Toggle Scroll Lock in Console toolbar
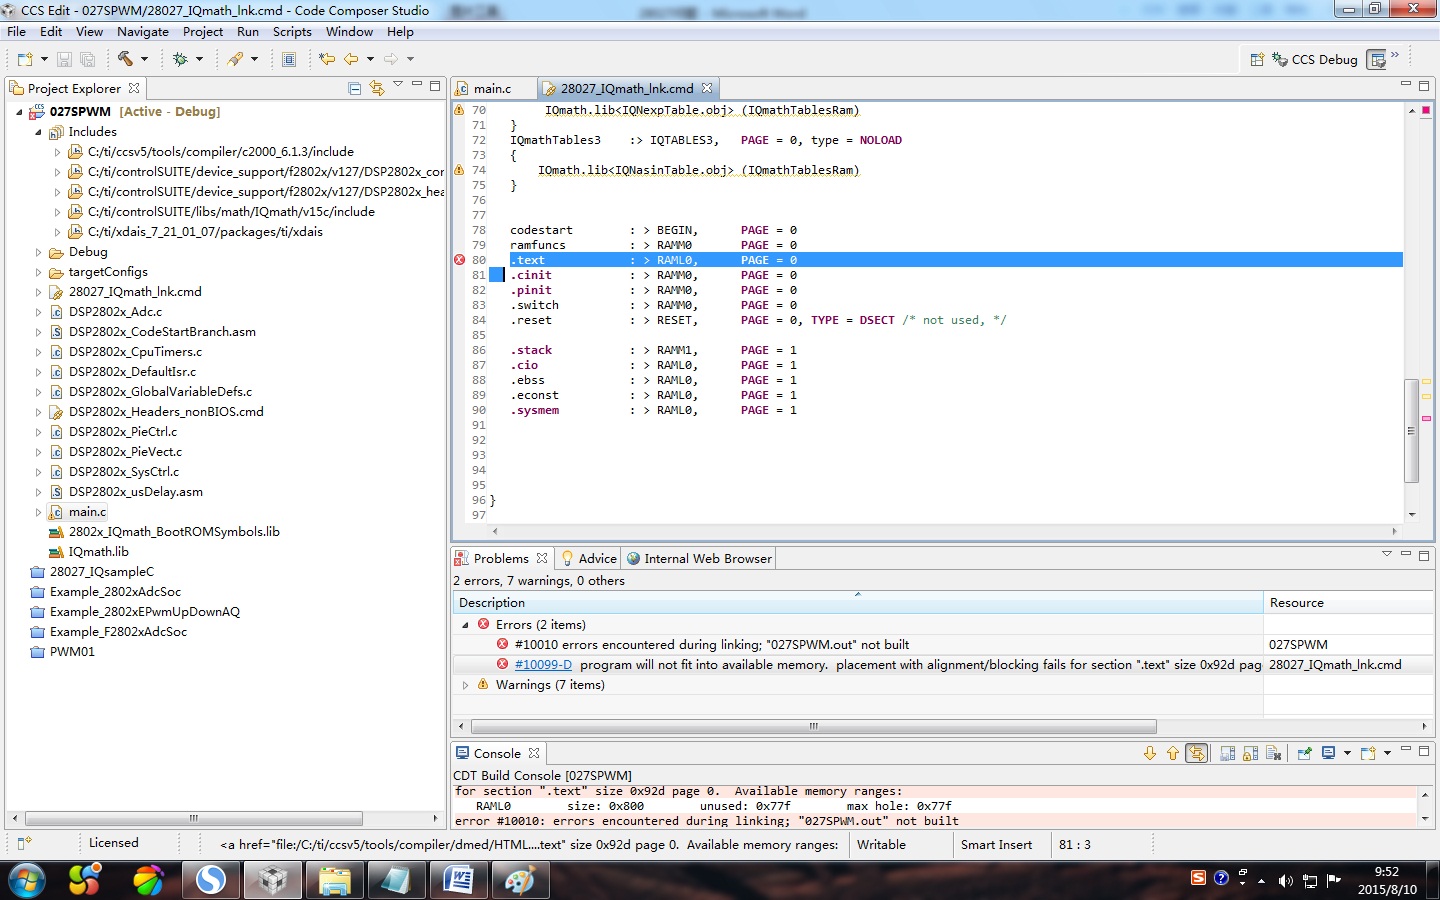The image size is (1440, 900). click(x=1250, y=753)
